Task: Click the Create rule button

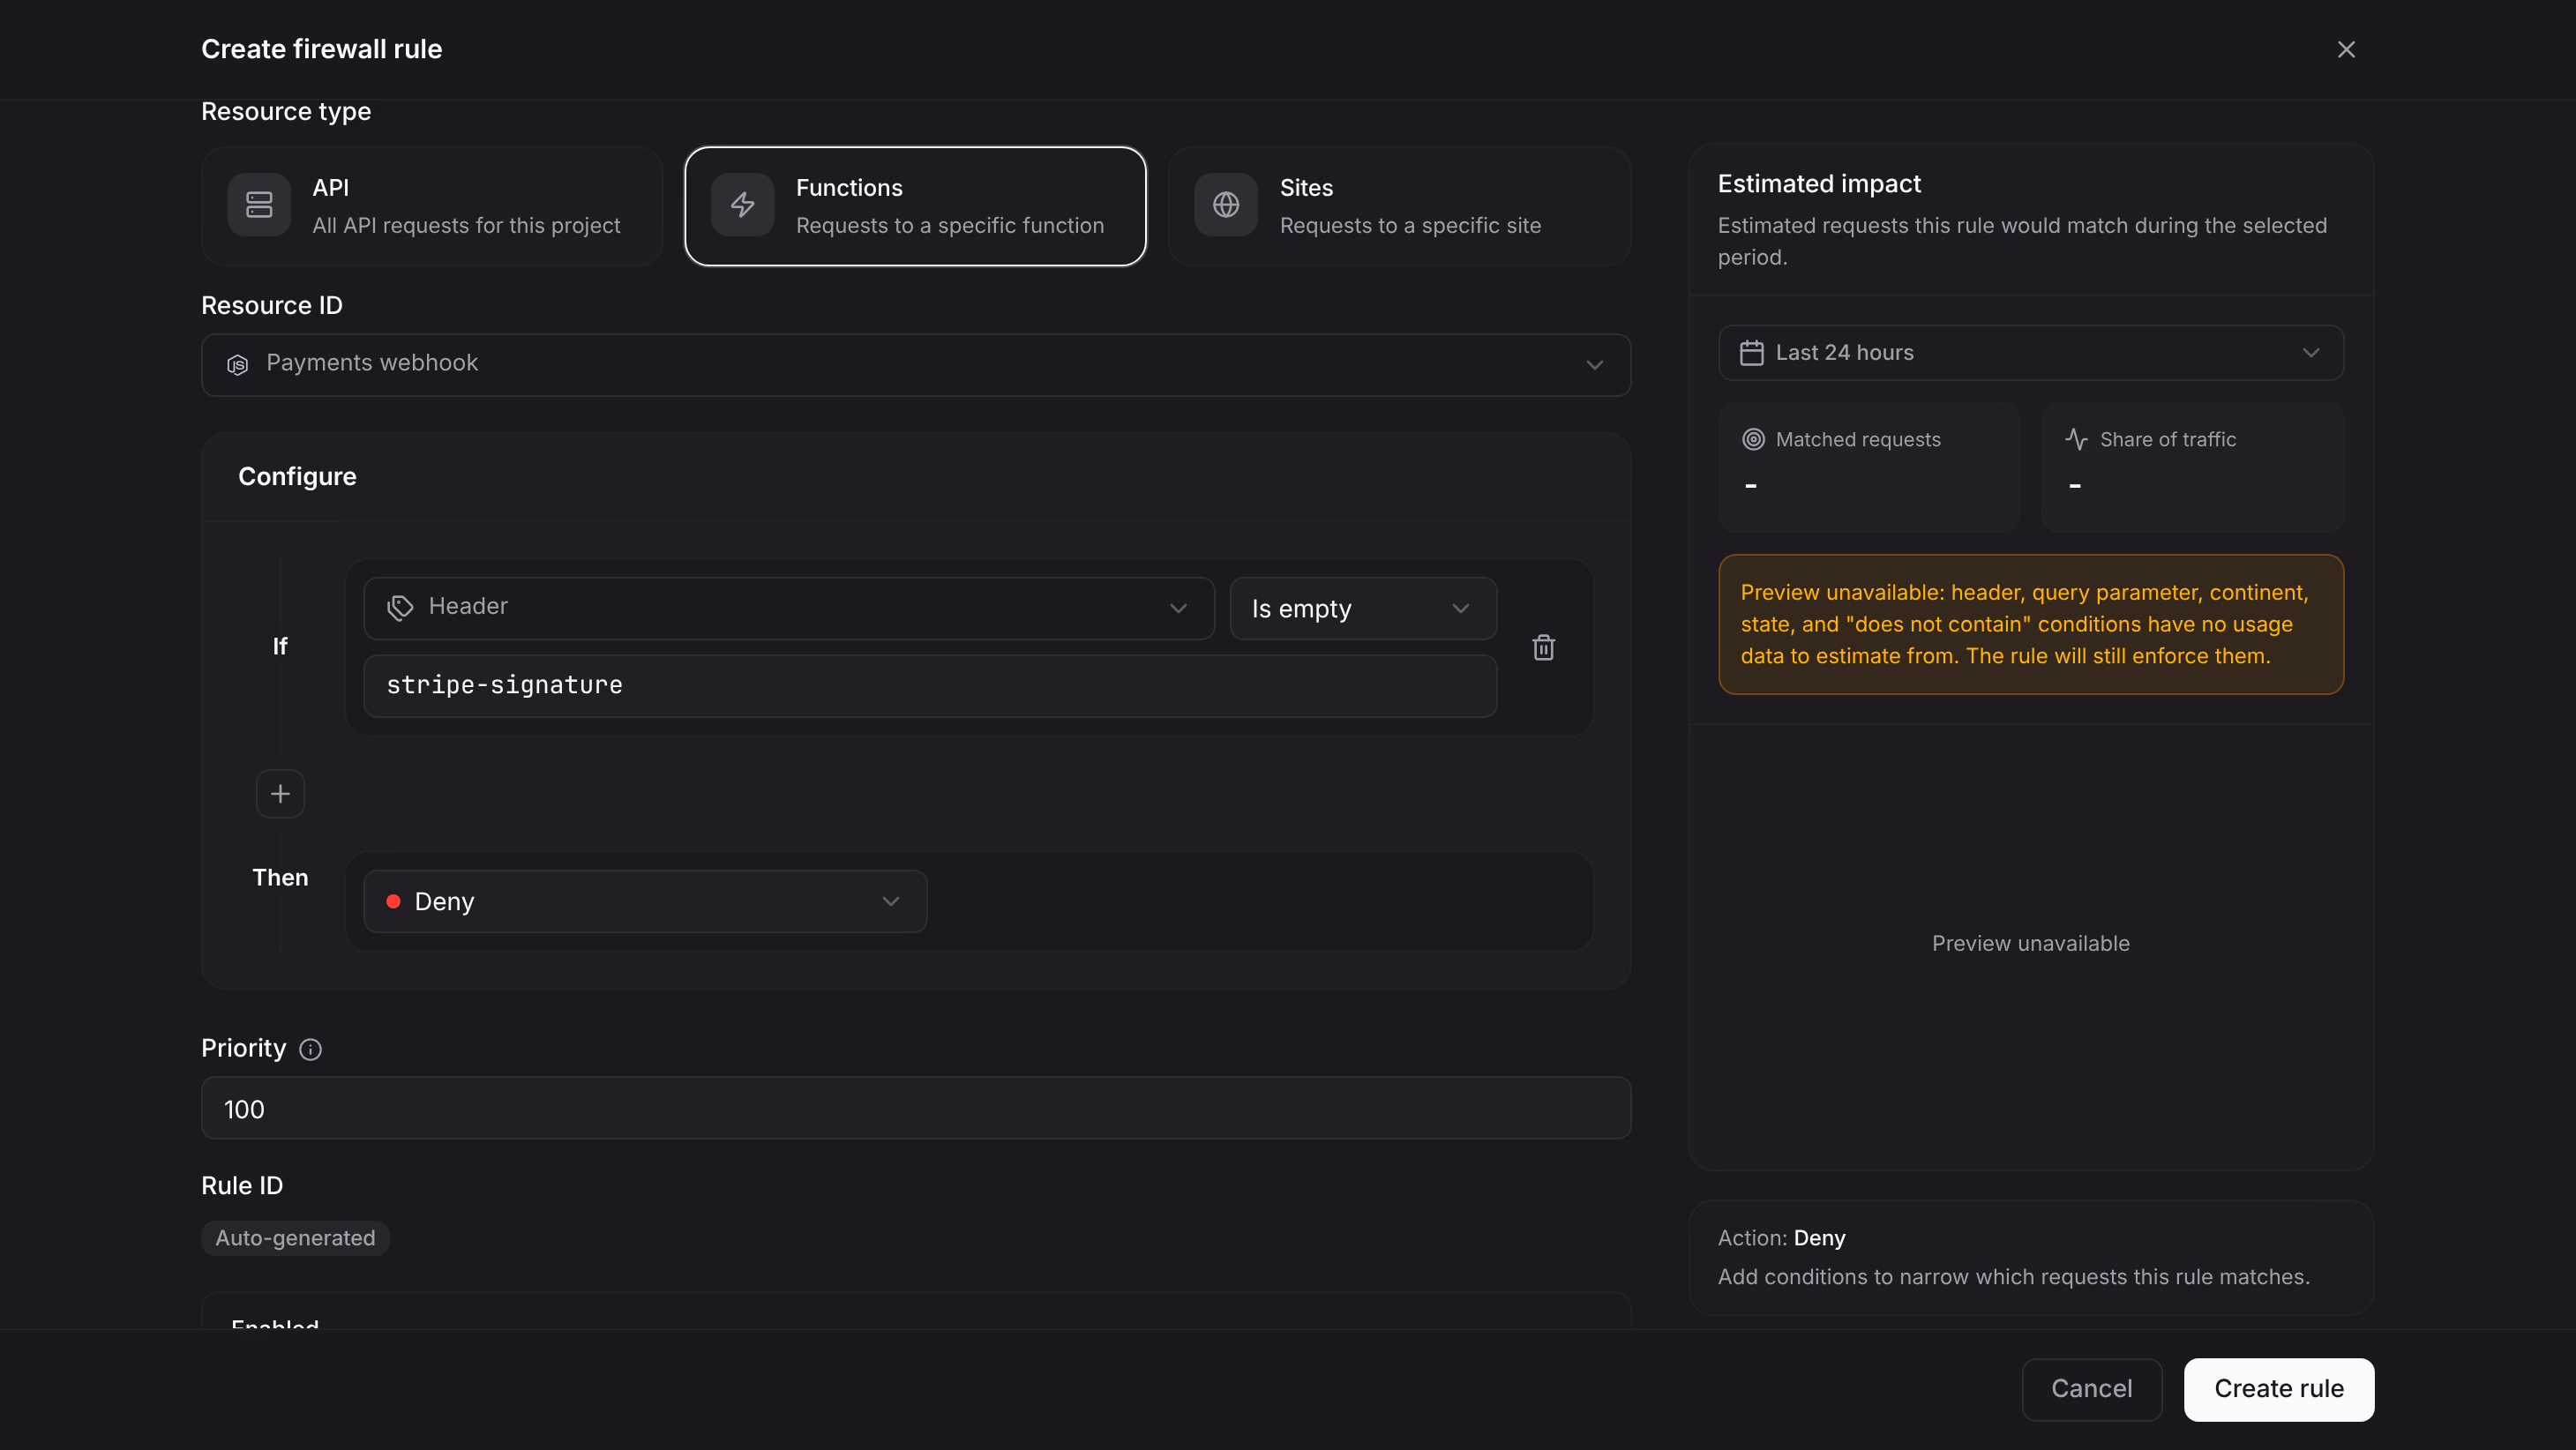Action: tap(2278, 1389)
